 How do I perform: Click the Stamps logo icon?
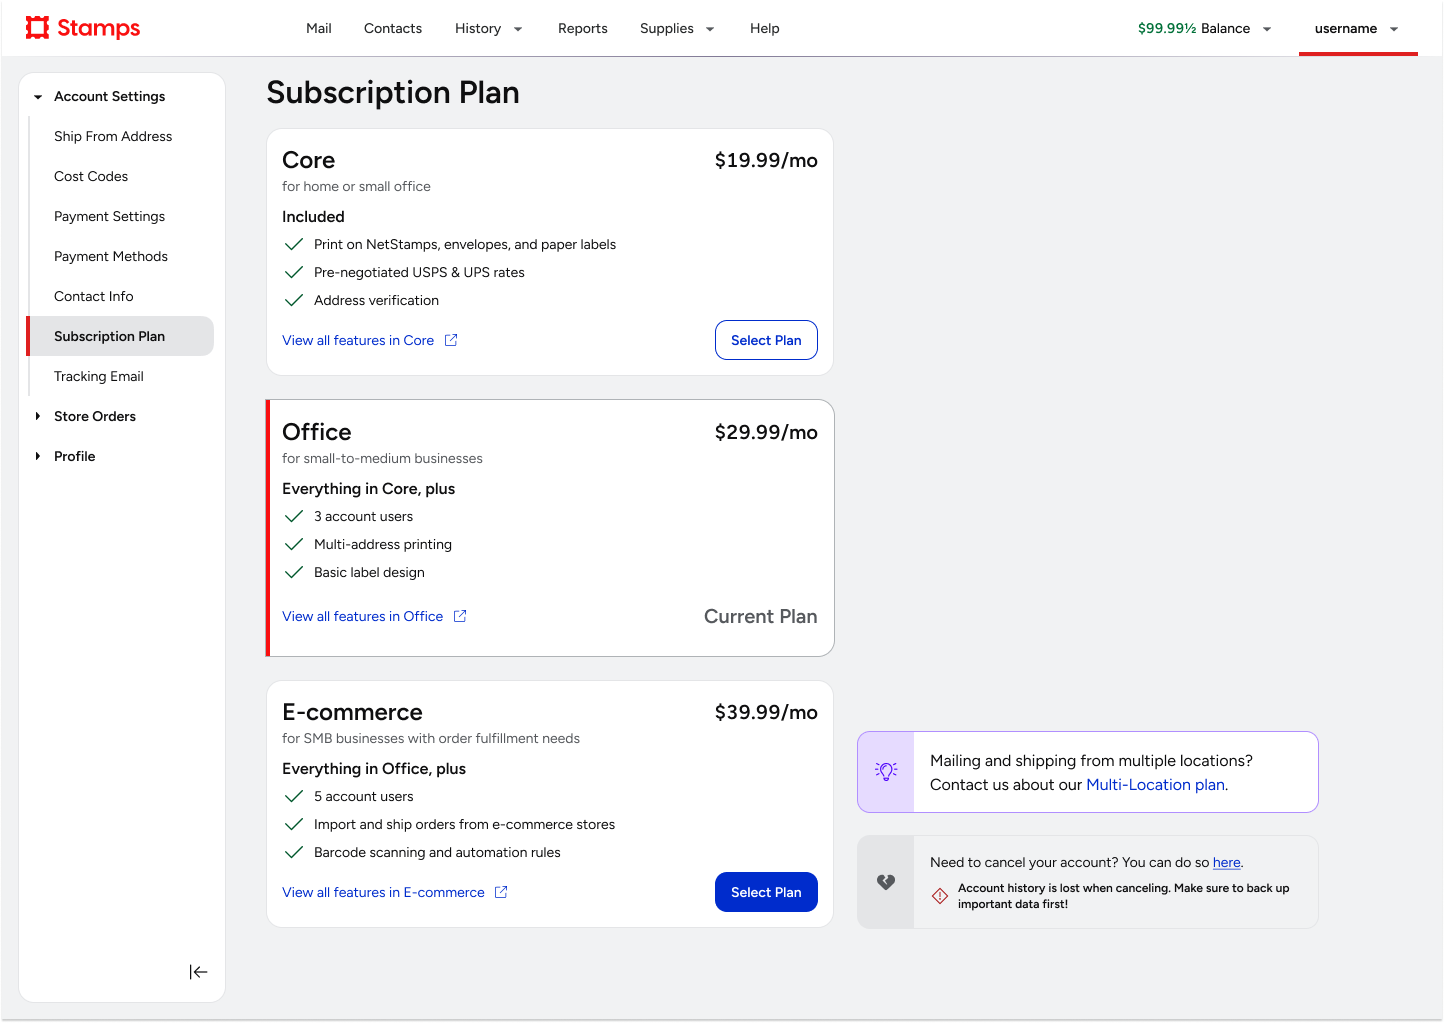pos(38,27)
